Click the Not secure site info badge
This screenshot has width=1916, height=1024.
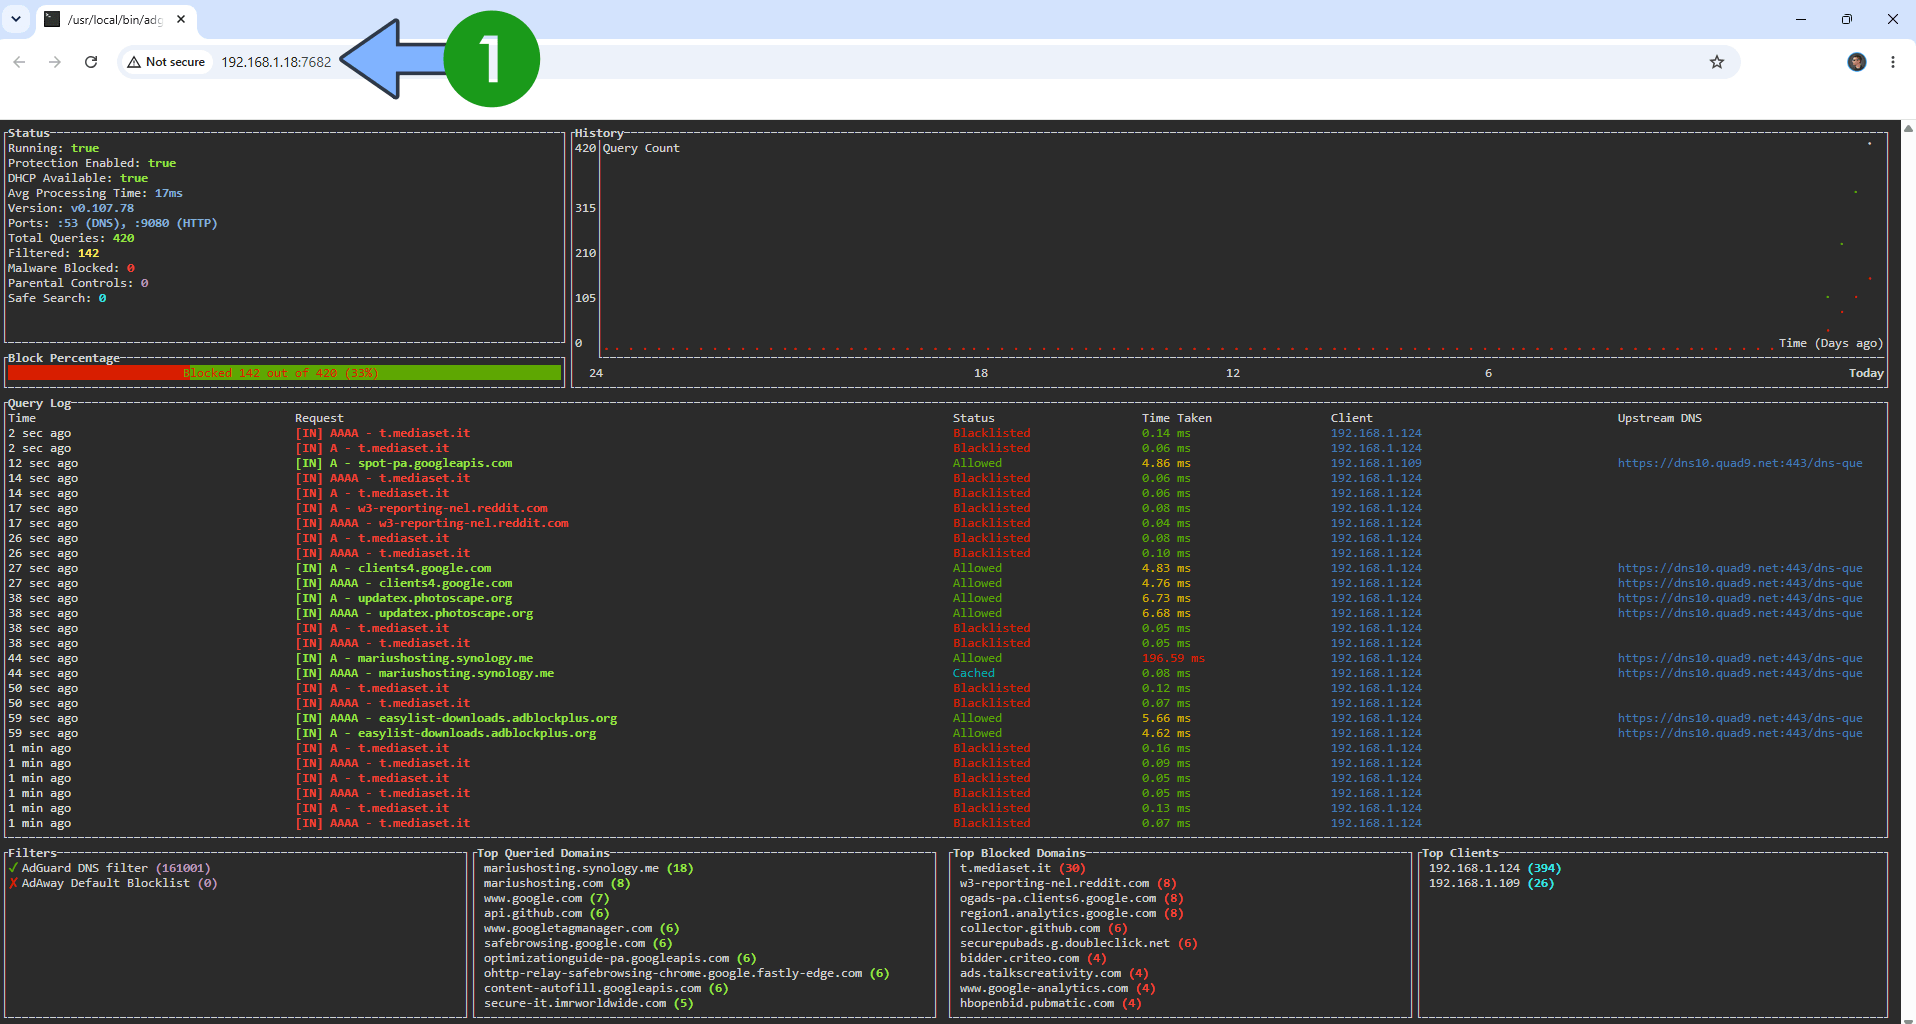coord(166,62)
